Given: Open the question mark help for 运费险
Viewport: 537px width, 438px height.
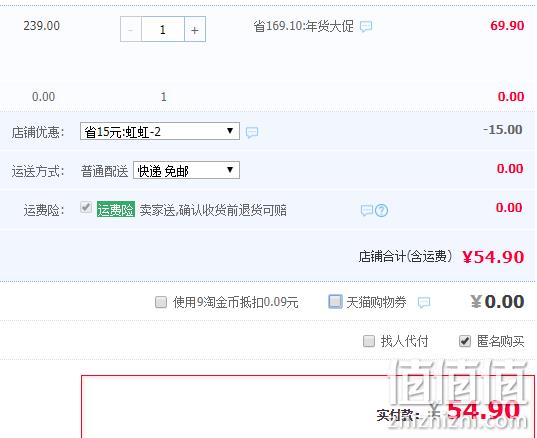Looking at the screenshot, I should tap(381, 210).
